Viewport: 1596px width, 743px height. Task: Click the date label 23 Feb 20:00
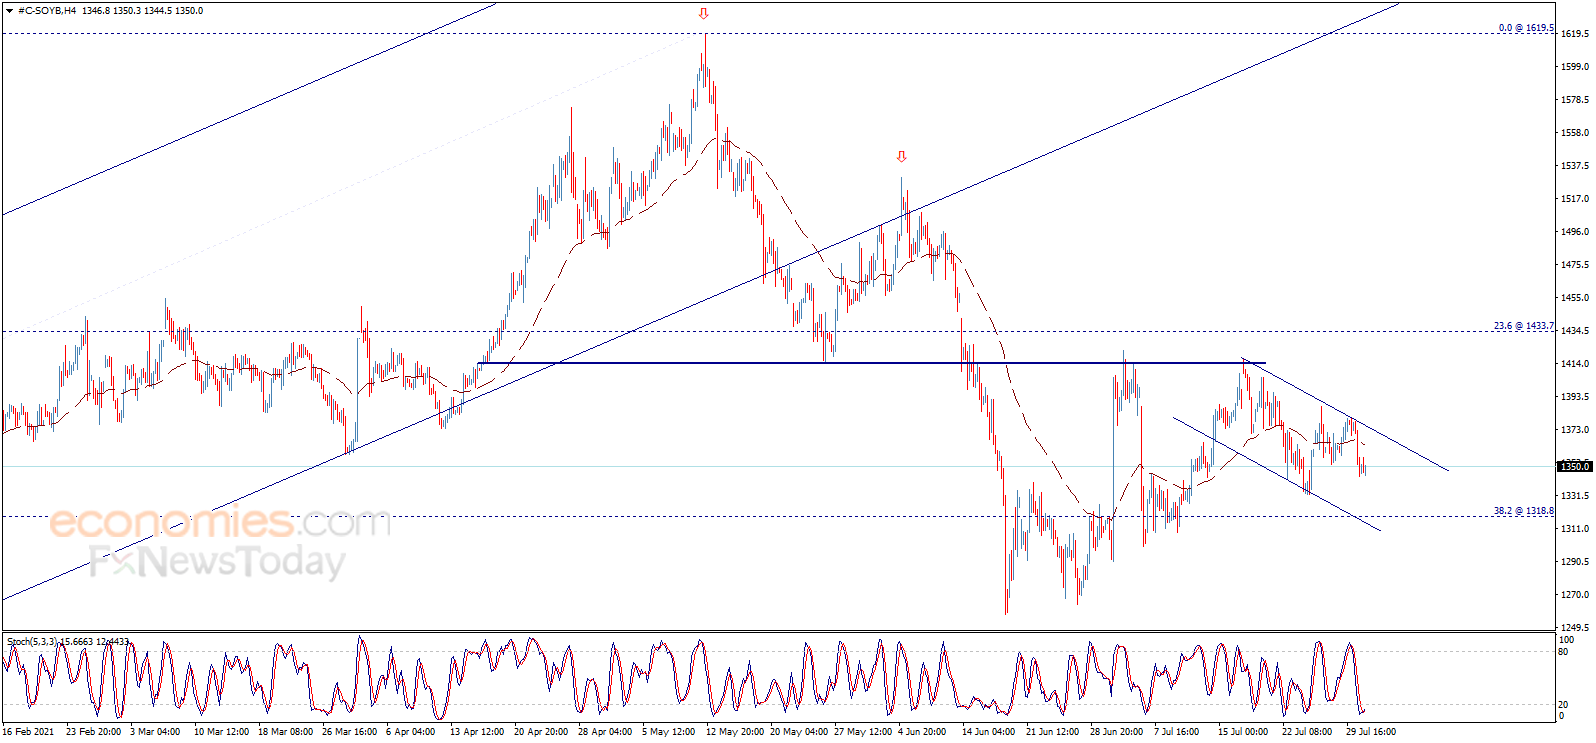pos(93,732)
